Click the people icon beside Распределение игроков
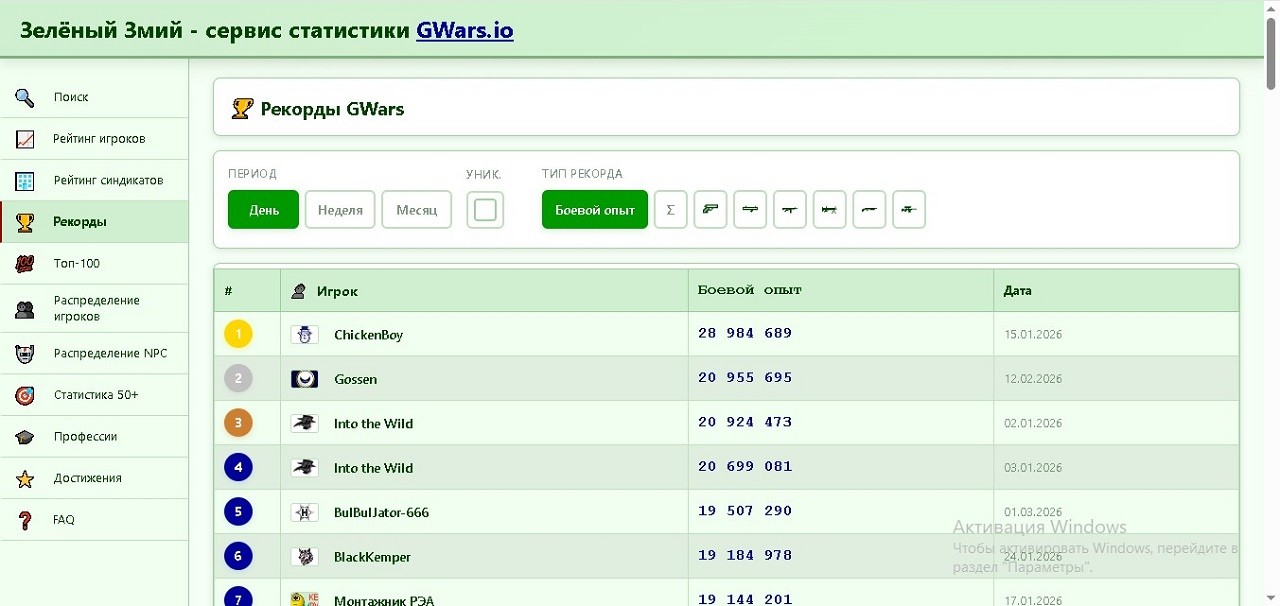Viewport: 1280px width, 606px height. 25,309
